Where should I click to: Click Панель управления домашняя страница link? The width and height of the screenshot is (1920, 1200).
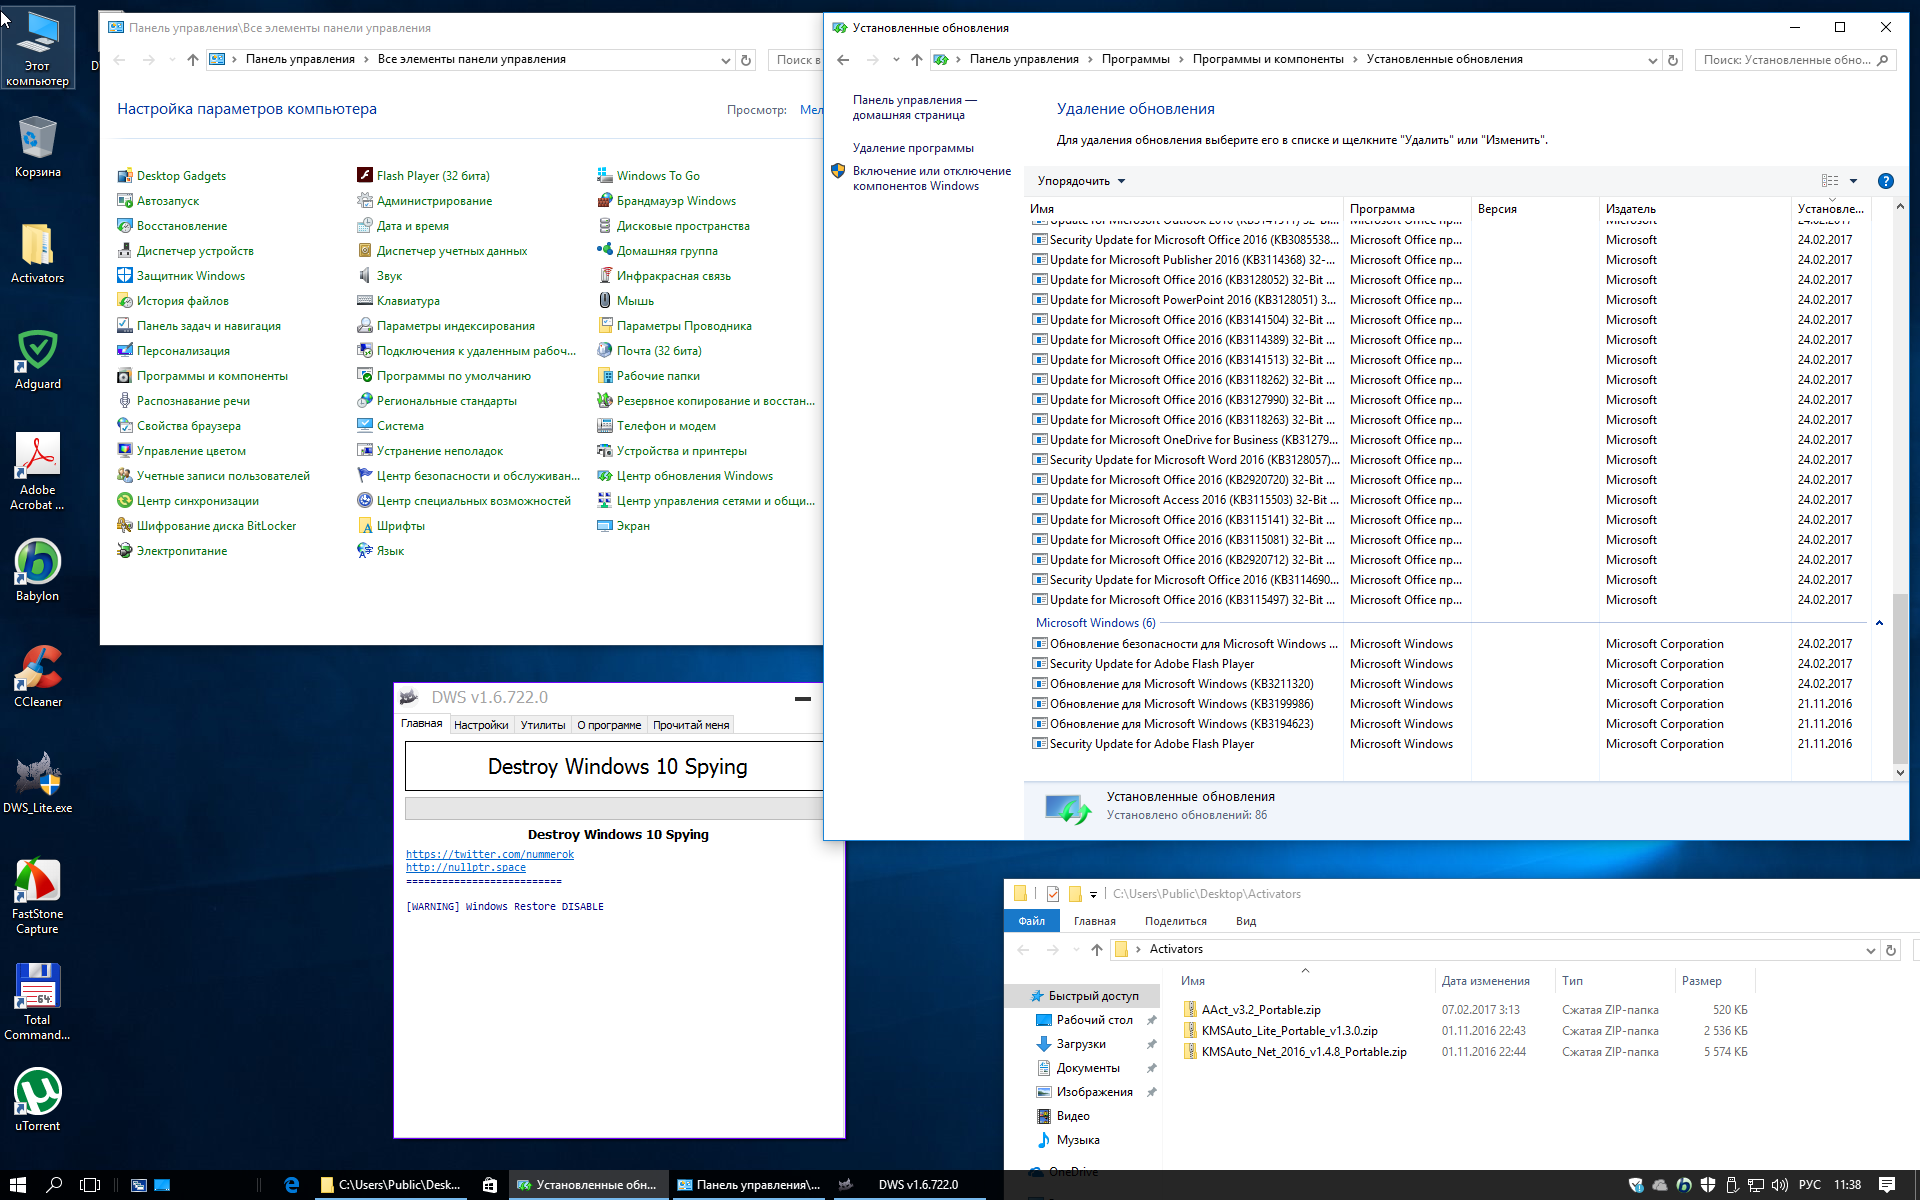tap(914, 107)
